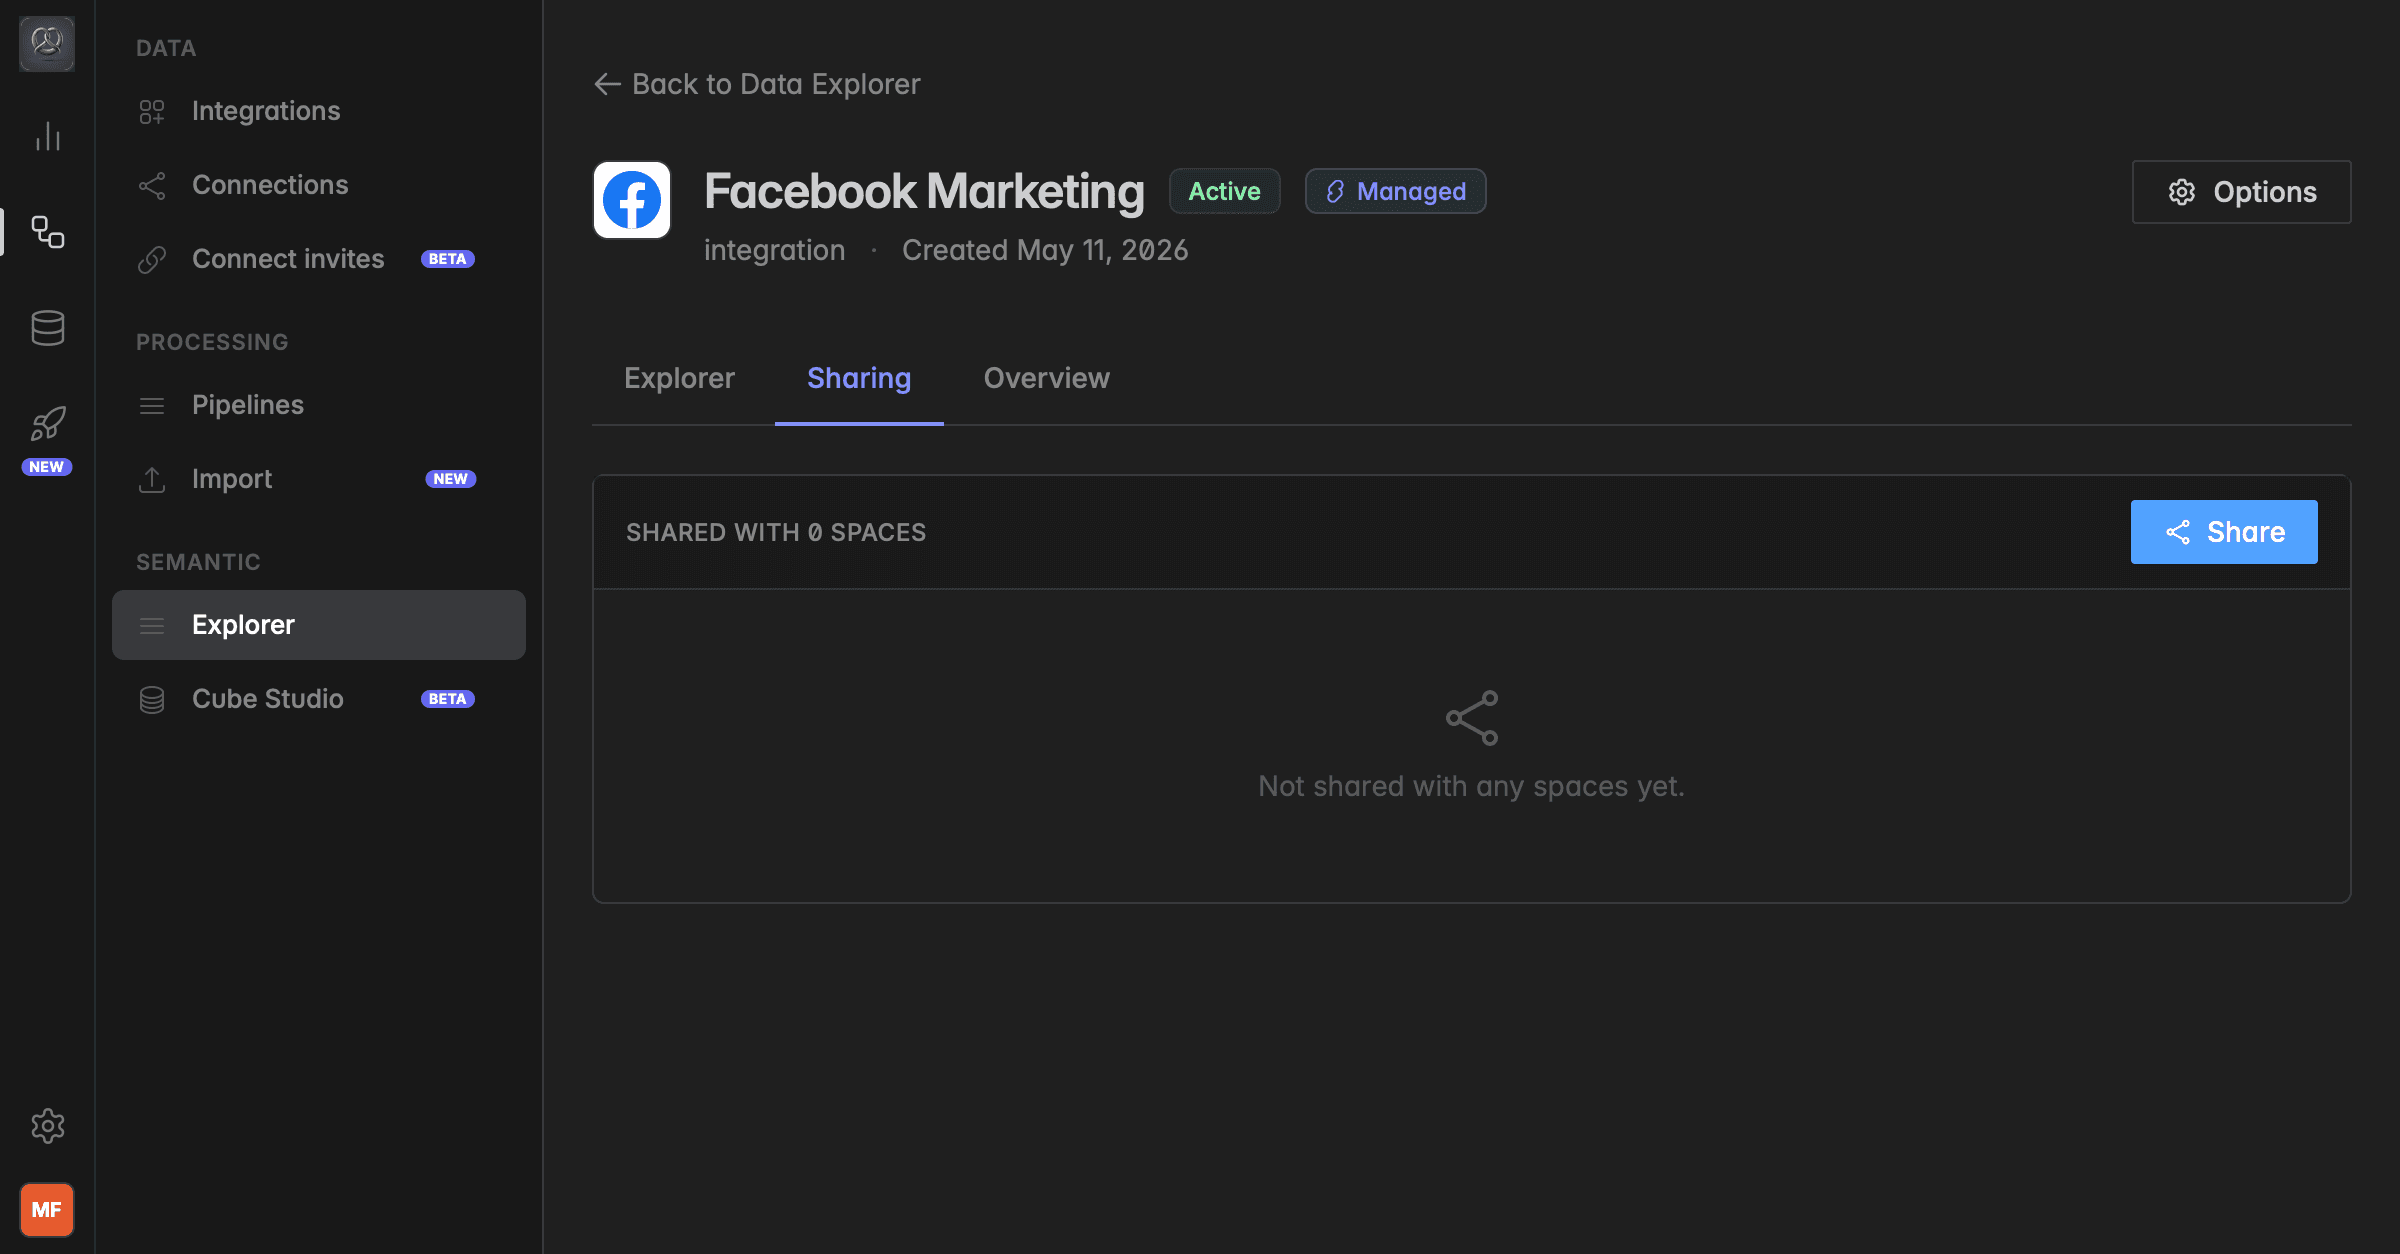Select Explorer under Semantic
The height and width of the screenshot is (1254, 2400).
tap(319, 625)
